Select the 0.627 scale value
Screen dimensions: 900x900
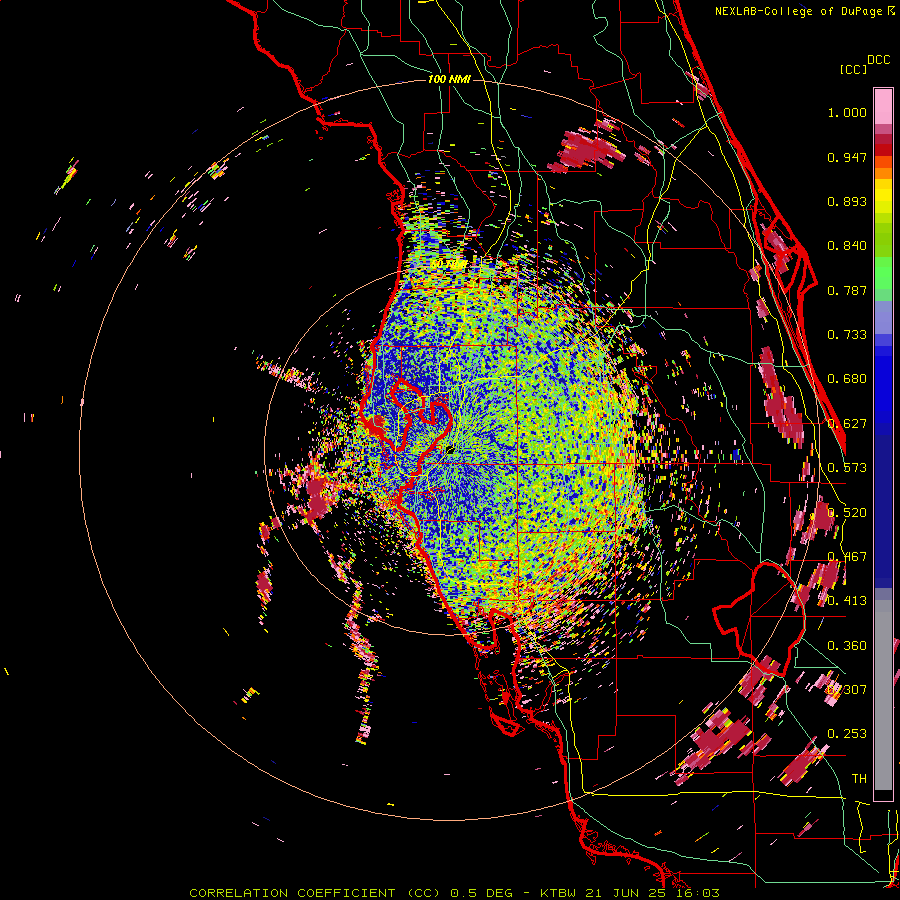tap(847, 424)
